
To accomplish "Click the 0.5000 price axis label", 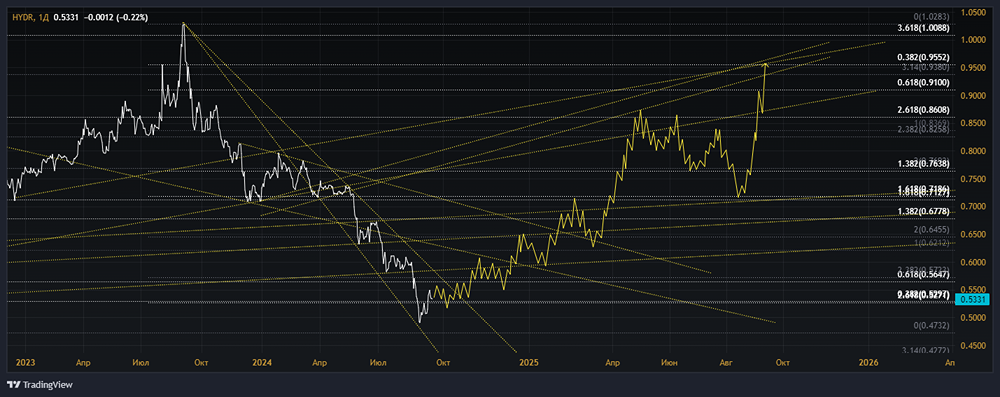I will (x=973, y=318).
